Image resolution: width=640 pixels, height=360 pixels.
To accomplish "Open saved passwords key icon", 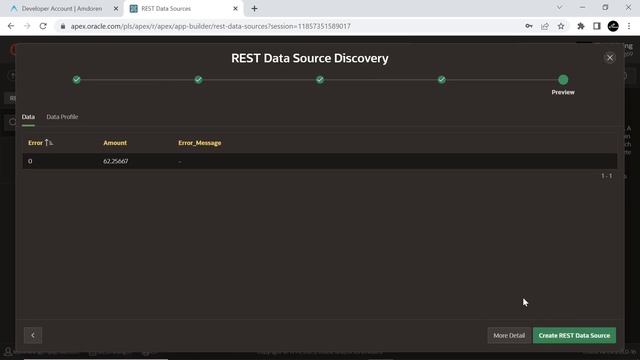I will coord(529,26).
